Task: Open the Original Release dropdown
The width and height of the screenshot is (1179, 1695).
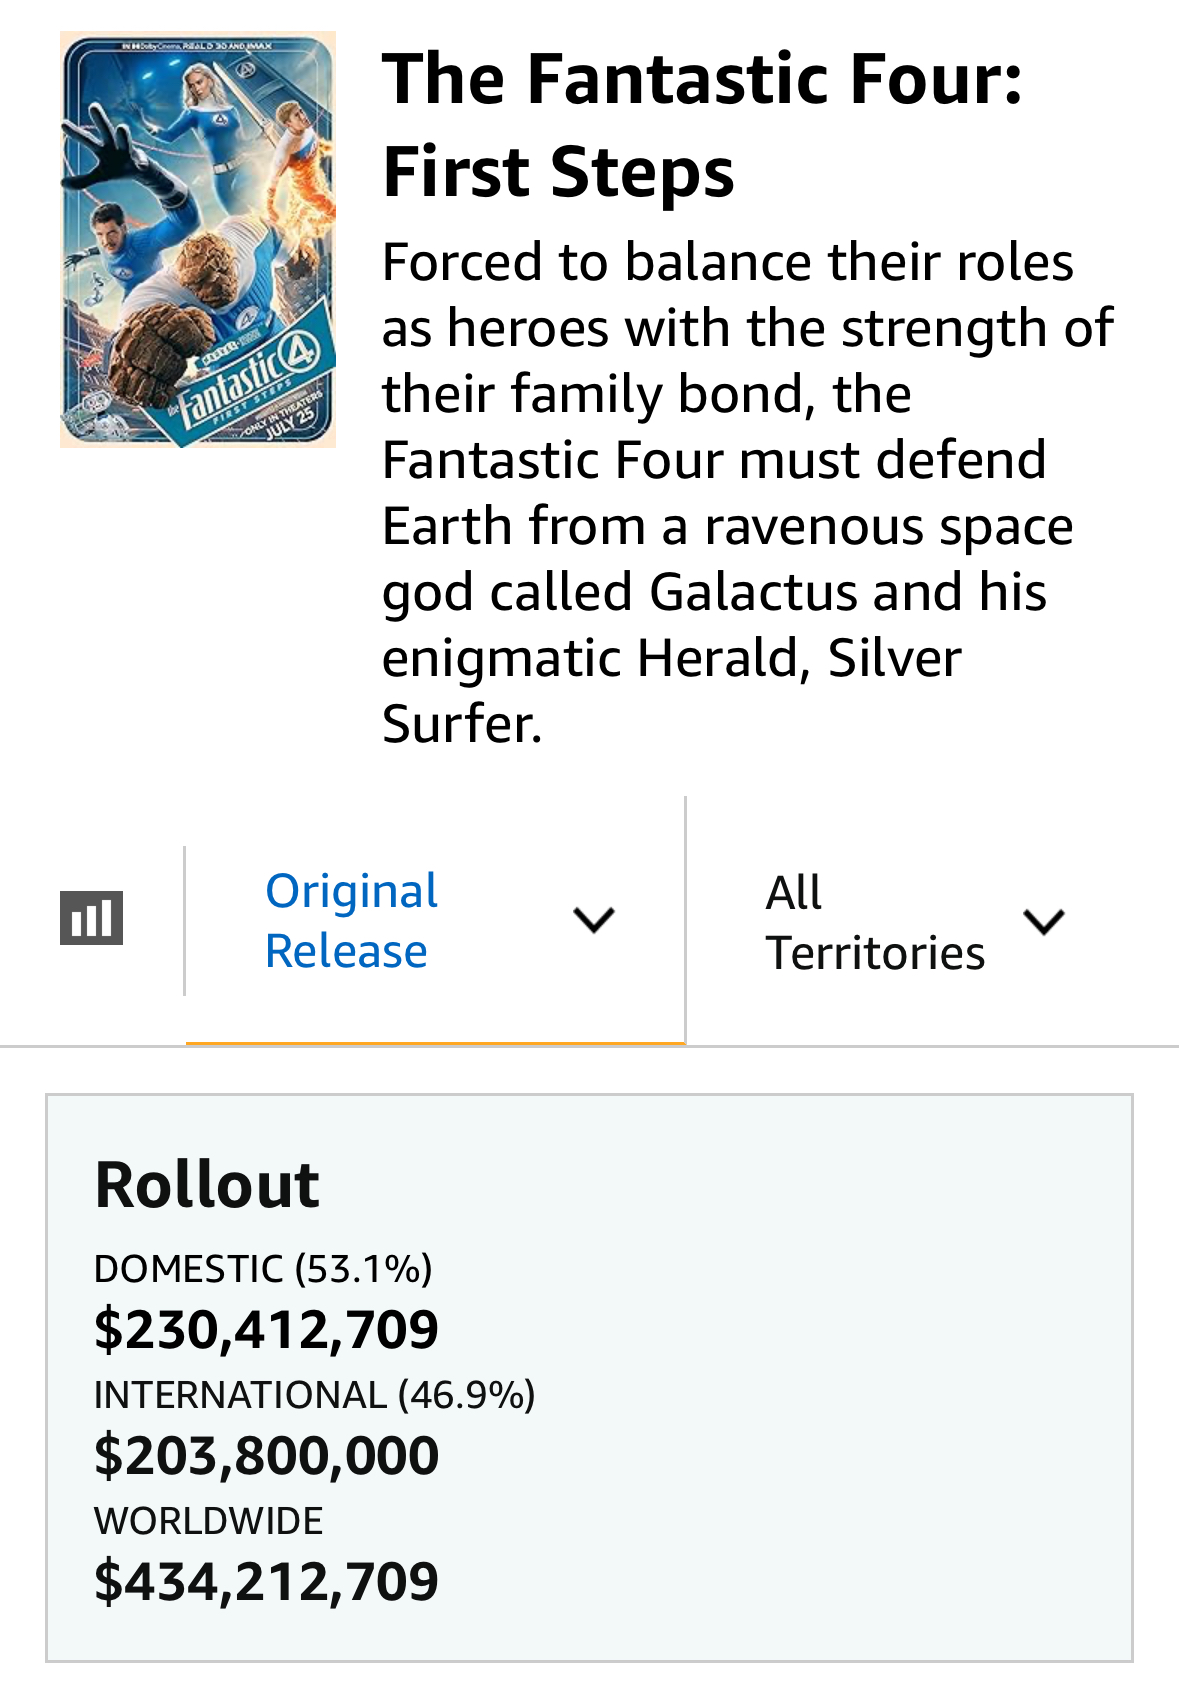Action: click(351, 920)
